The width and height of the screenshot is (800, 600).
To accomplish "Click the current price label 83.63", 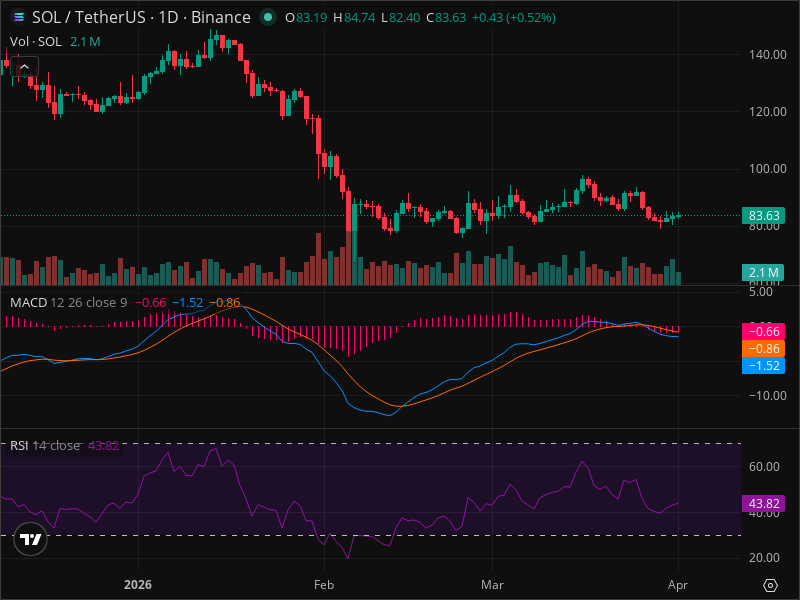I will 763,215.
